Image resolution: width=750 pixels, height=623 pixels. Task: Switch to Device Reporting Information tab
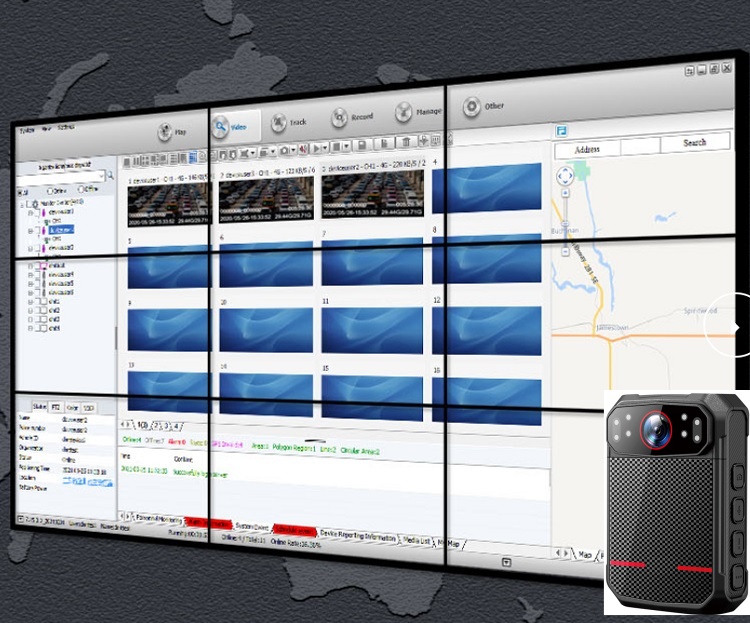coord(359,537)
